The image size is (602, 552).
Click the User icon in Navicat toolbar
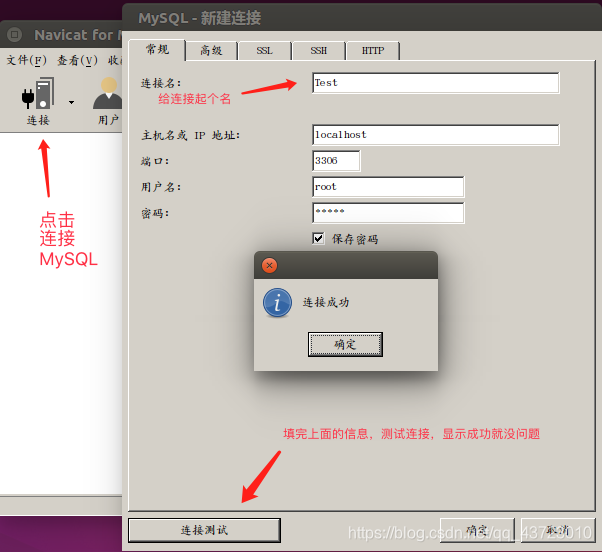click(x=108, y=93)
